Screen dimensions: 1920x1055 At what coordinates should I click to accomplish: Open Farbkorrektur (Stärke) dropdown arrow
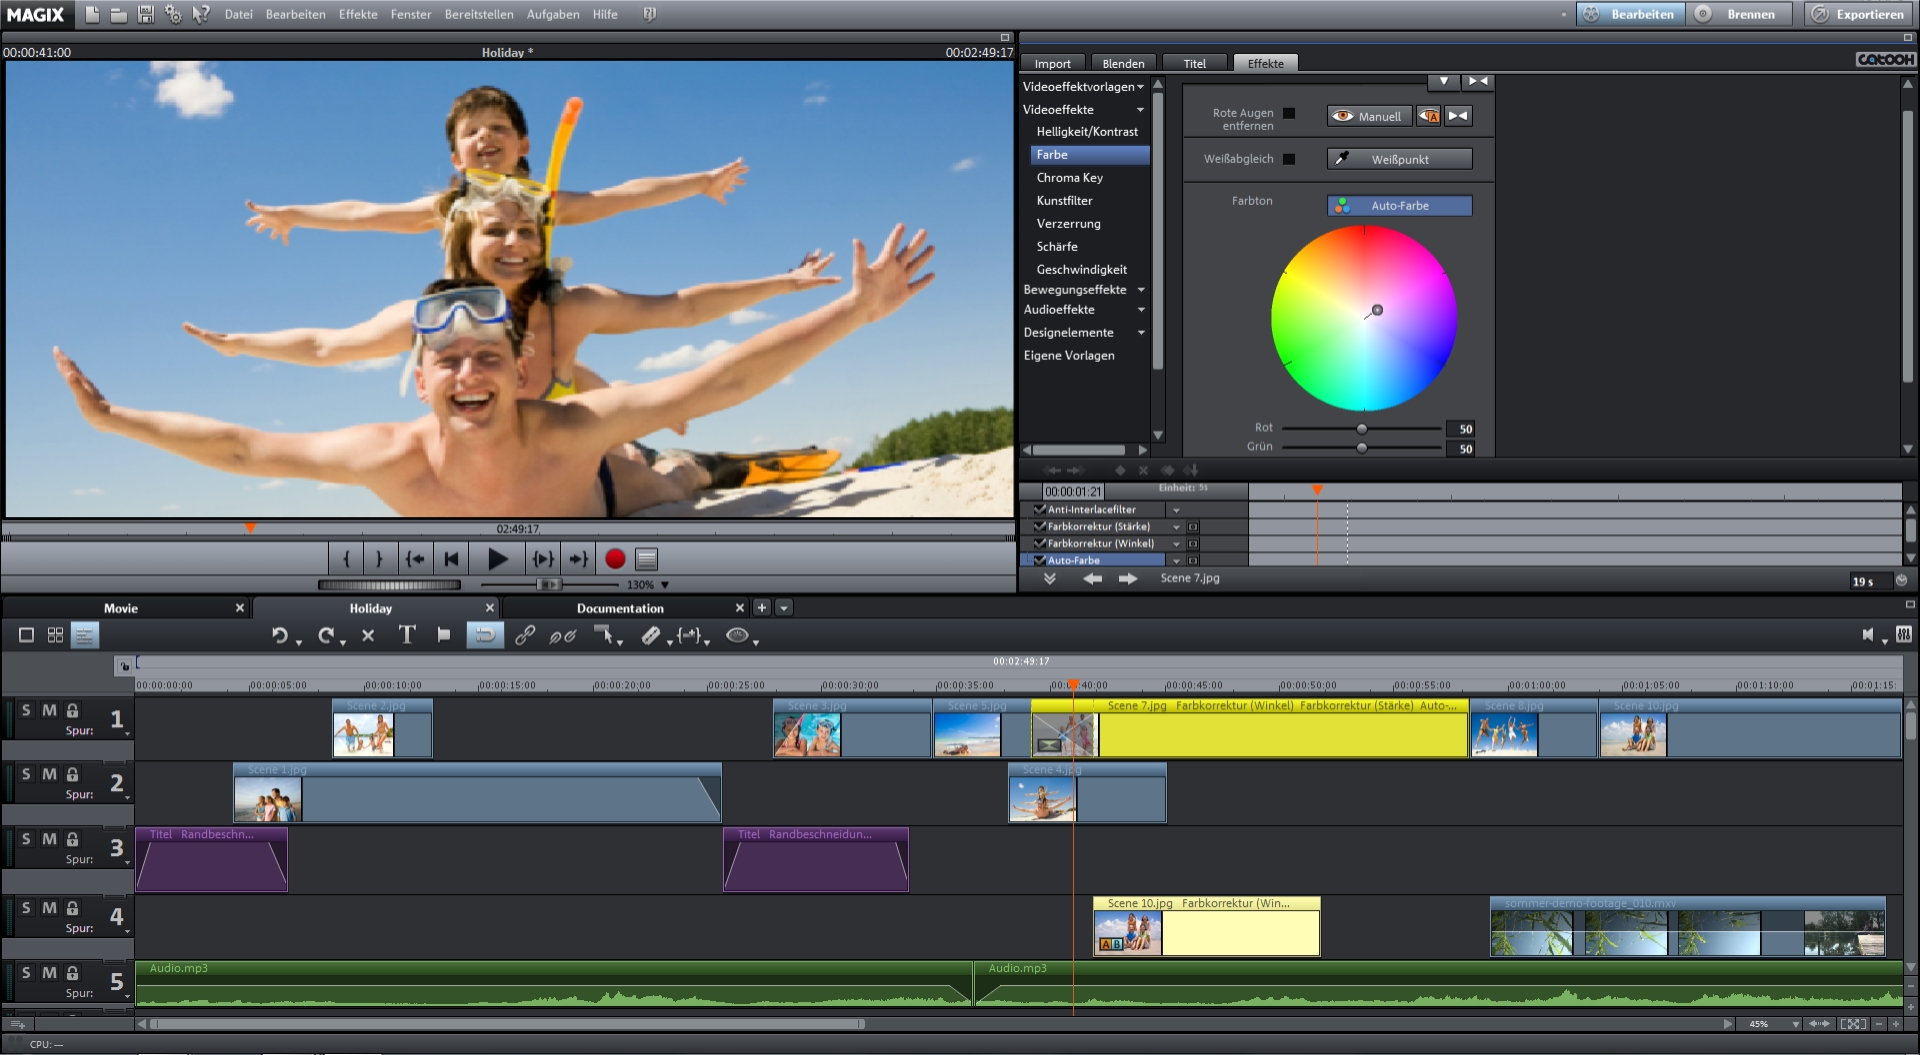point(1176,527)
